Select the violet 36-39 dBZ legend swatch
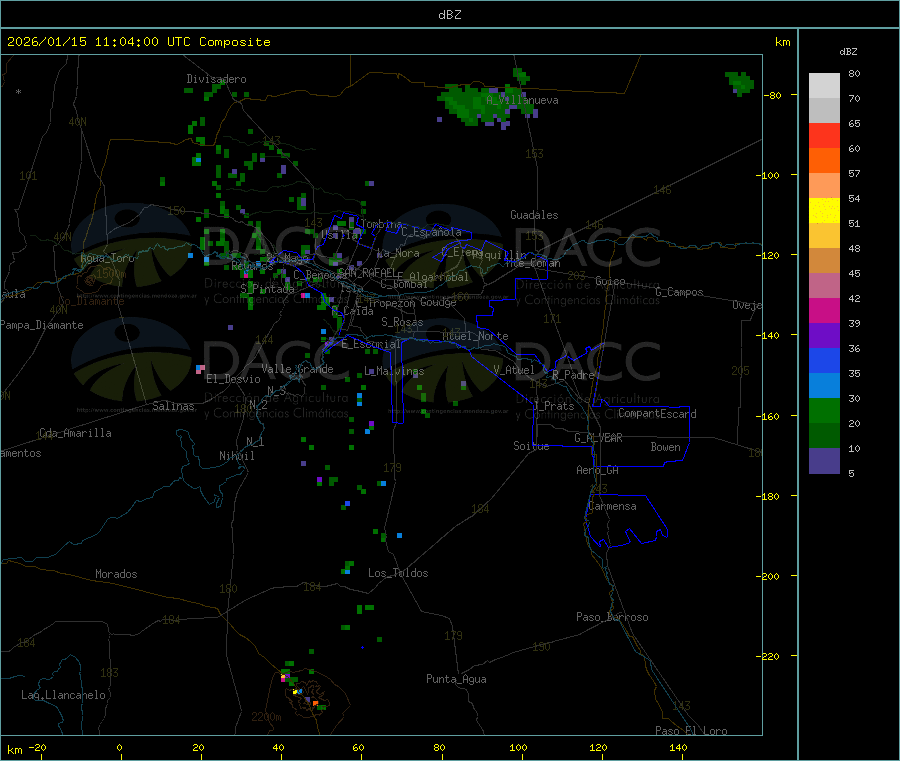The image size is (900, 761). [824, 336]
